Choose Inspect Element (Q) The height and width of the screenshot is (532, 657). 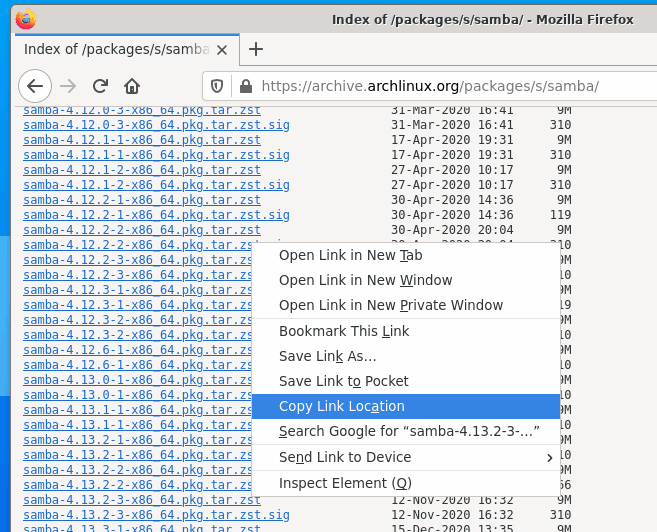406,483
